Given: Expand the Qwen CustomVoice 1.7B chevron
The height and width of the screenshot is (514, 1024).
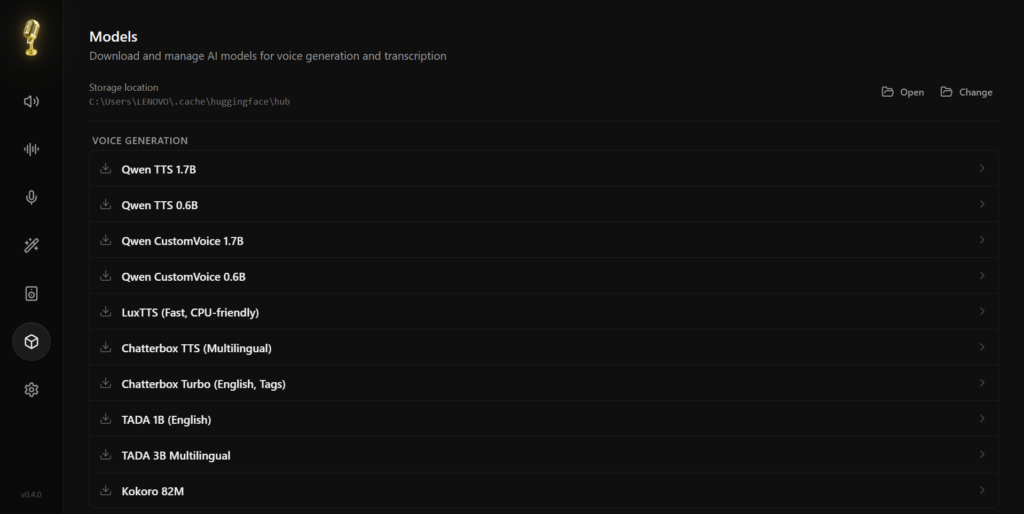Looking at the screenshot, I should point(982,240).
